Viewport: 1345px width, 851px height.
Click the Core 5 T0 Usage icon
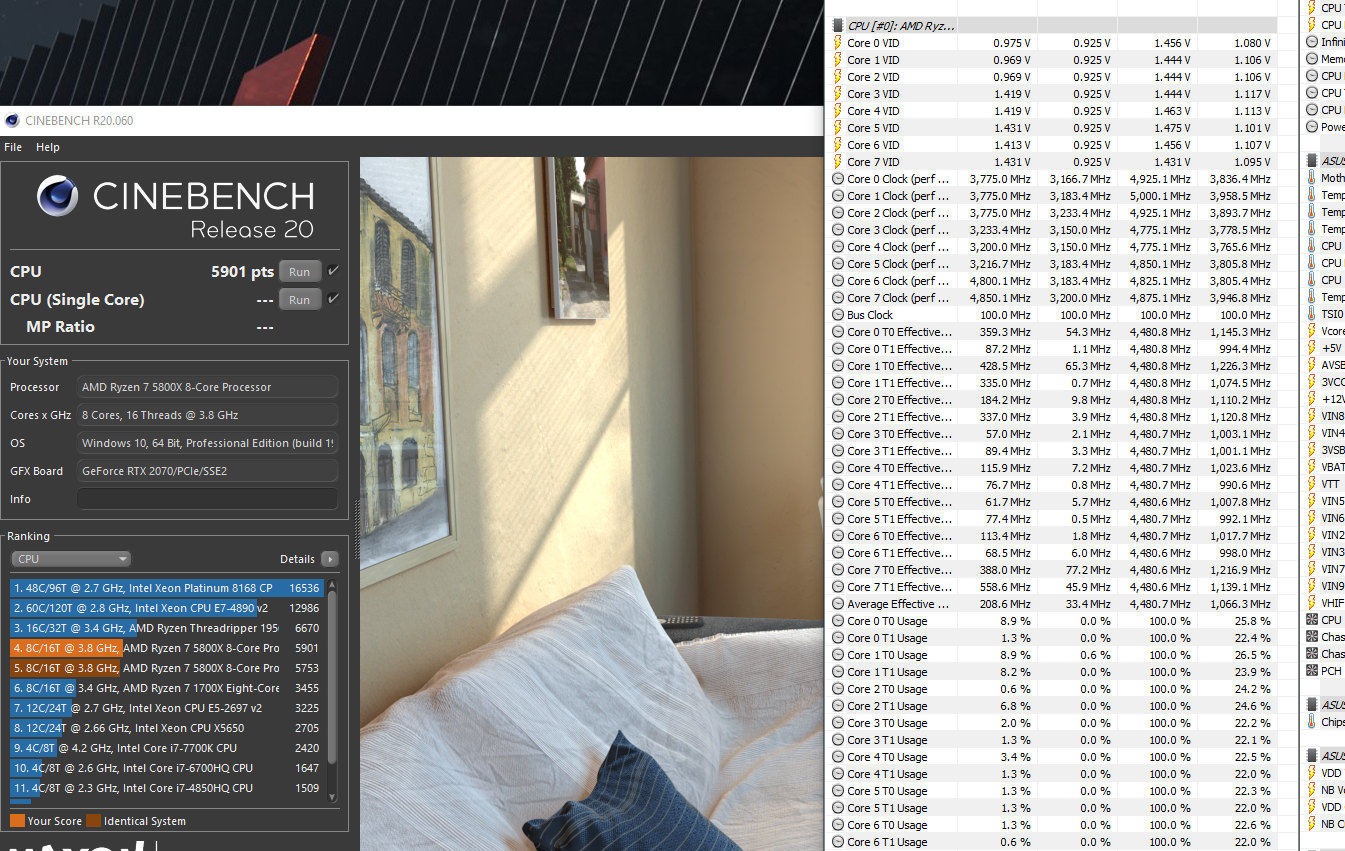(838, 791)
